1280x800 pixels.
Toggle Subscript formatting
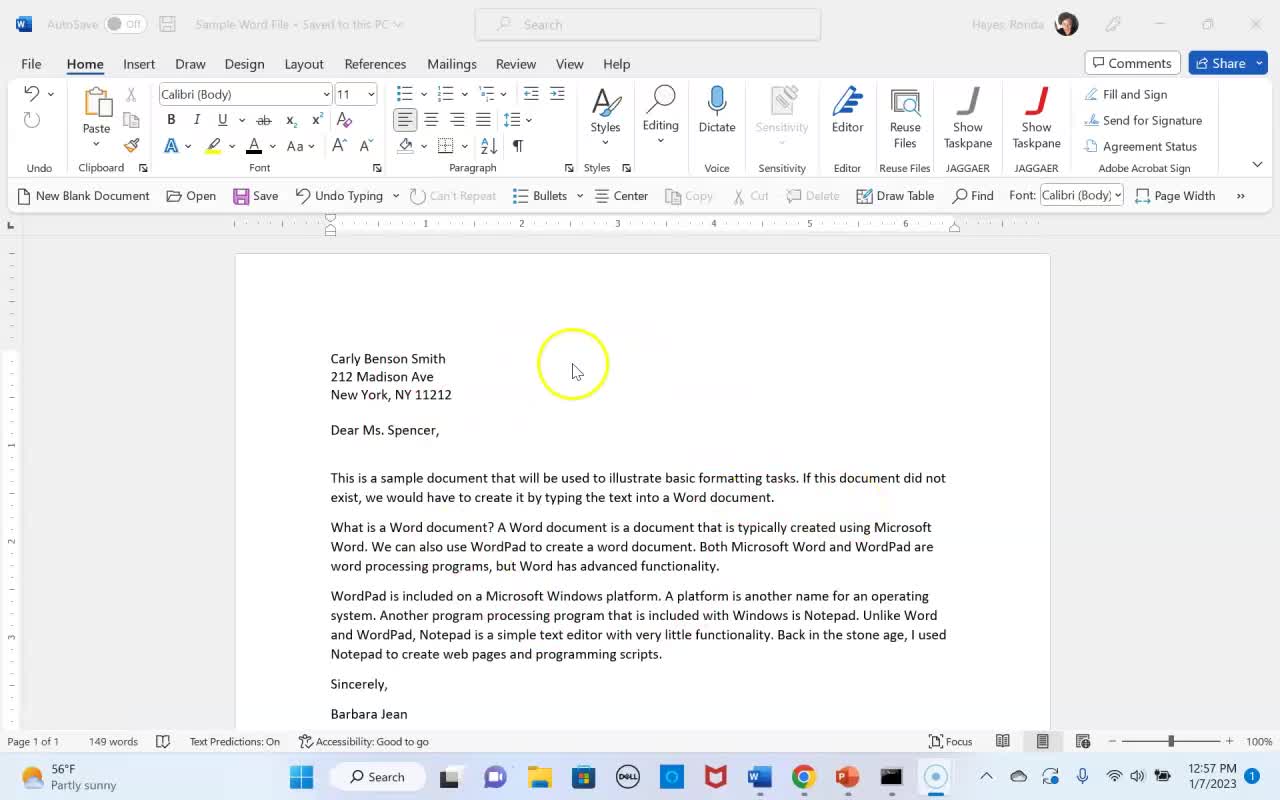point(291,120)
